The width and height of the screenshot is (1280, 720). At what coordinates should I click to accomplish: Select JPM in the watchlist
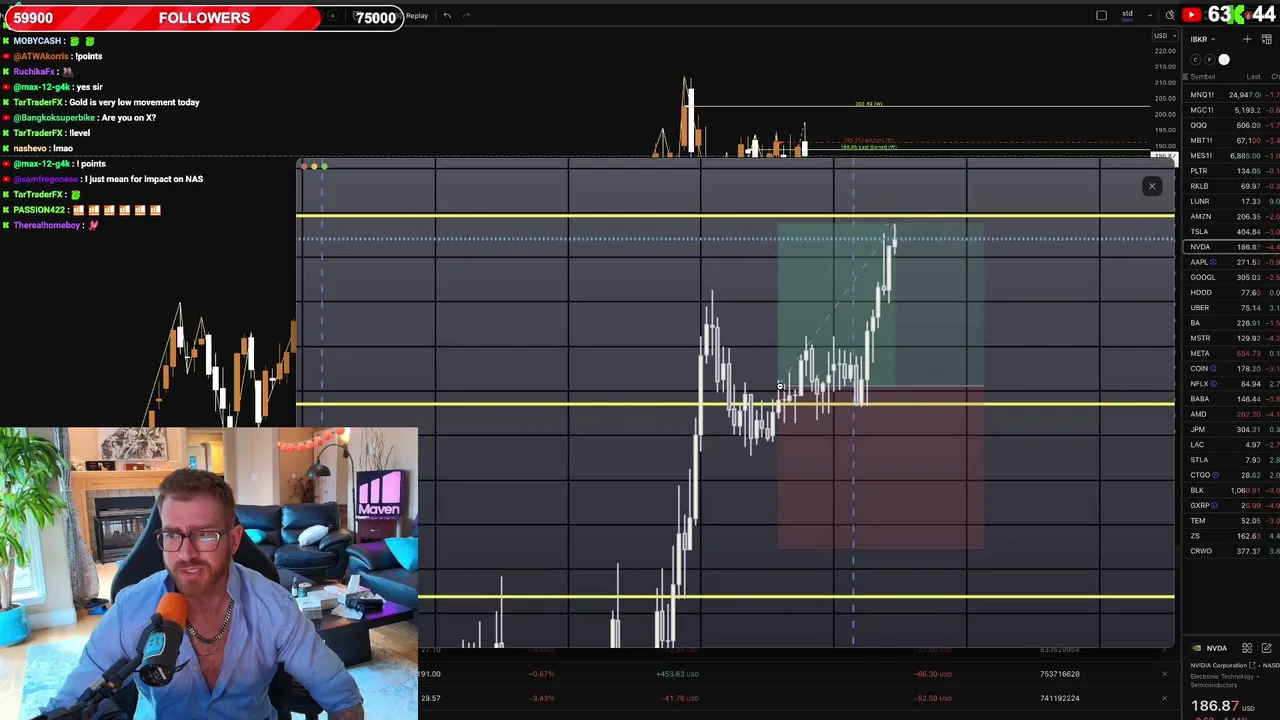tap(1232, 429)
